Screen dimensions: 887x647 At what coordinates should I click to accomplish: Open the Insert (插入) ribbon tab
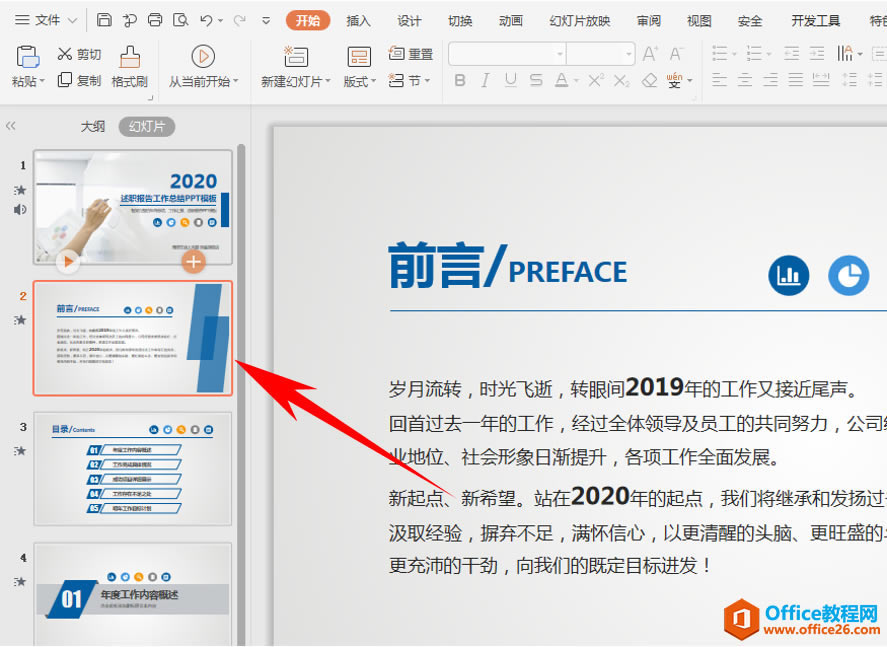click(x=358, y=21)
